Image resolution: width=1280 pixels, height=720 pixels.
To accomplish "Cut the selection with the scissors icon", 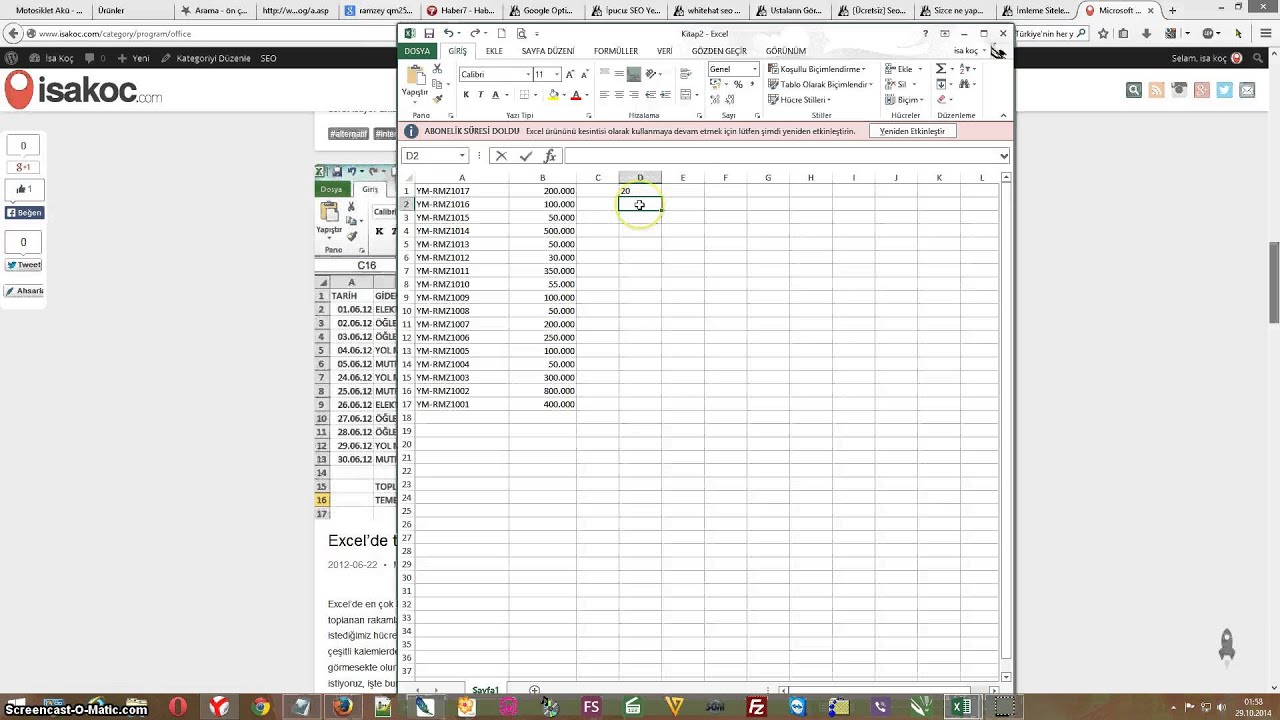I will click(x=437, y=69).
